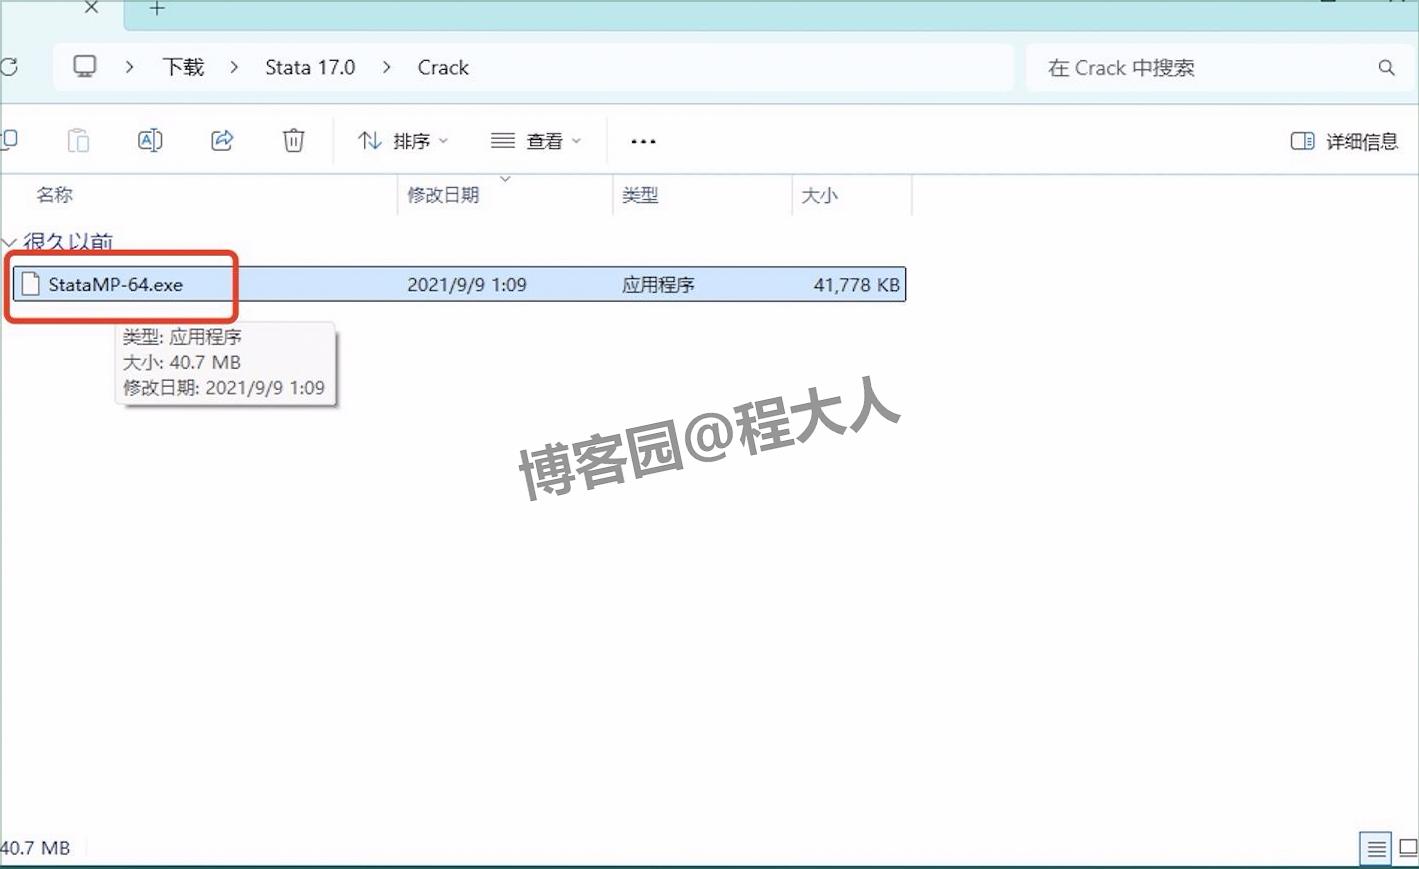1419x869 pixels.
Task: Collapse the 很久以前 file group
Action: 9,242
